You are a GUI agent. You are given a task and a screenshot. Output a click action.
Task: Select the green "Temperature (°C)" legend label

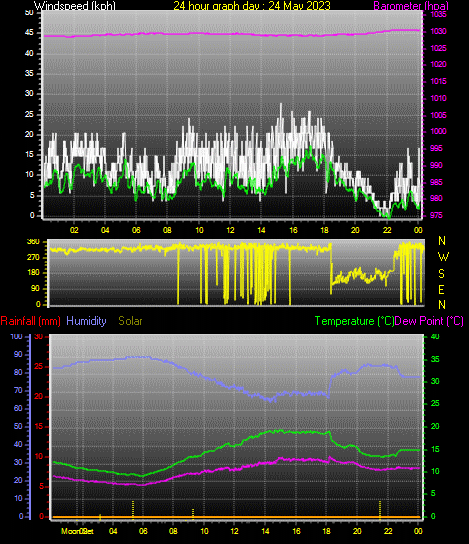(354, 321)
